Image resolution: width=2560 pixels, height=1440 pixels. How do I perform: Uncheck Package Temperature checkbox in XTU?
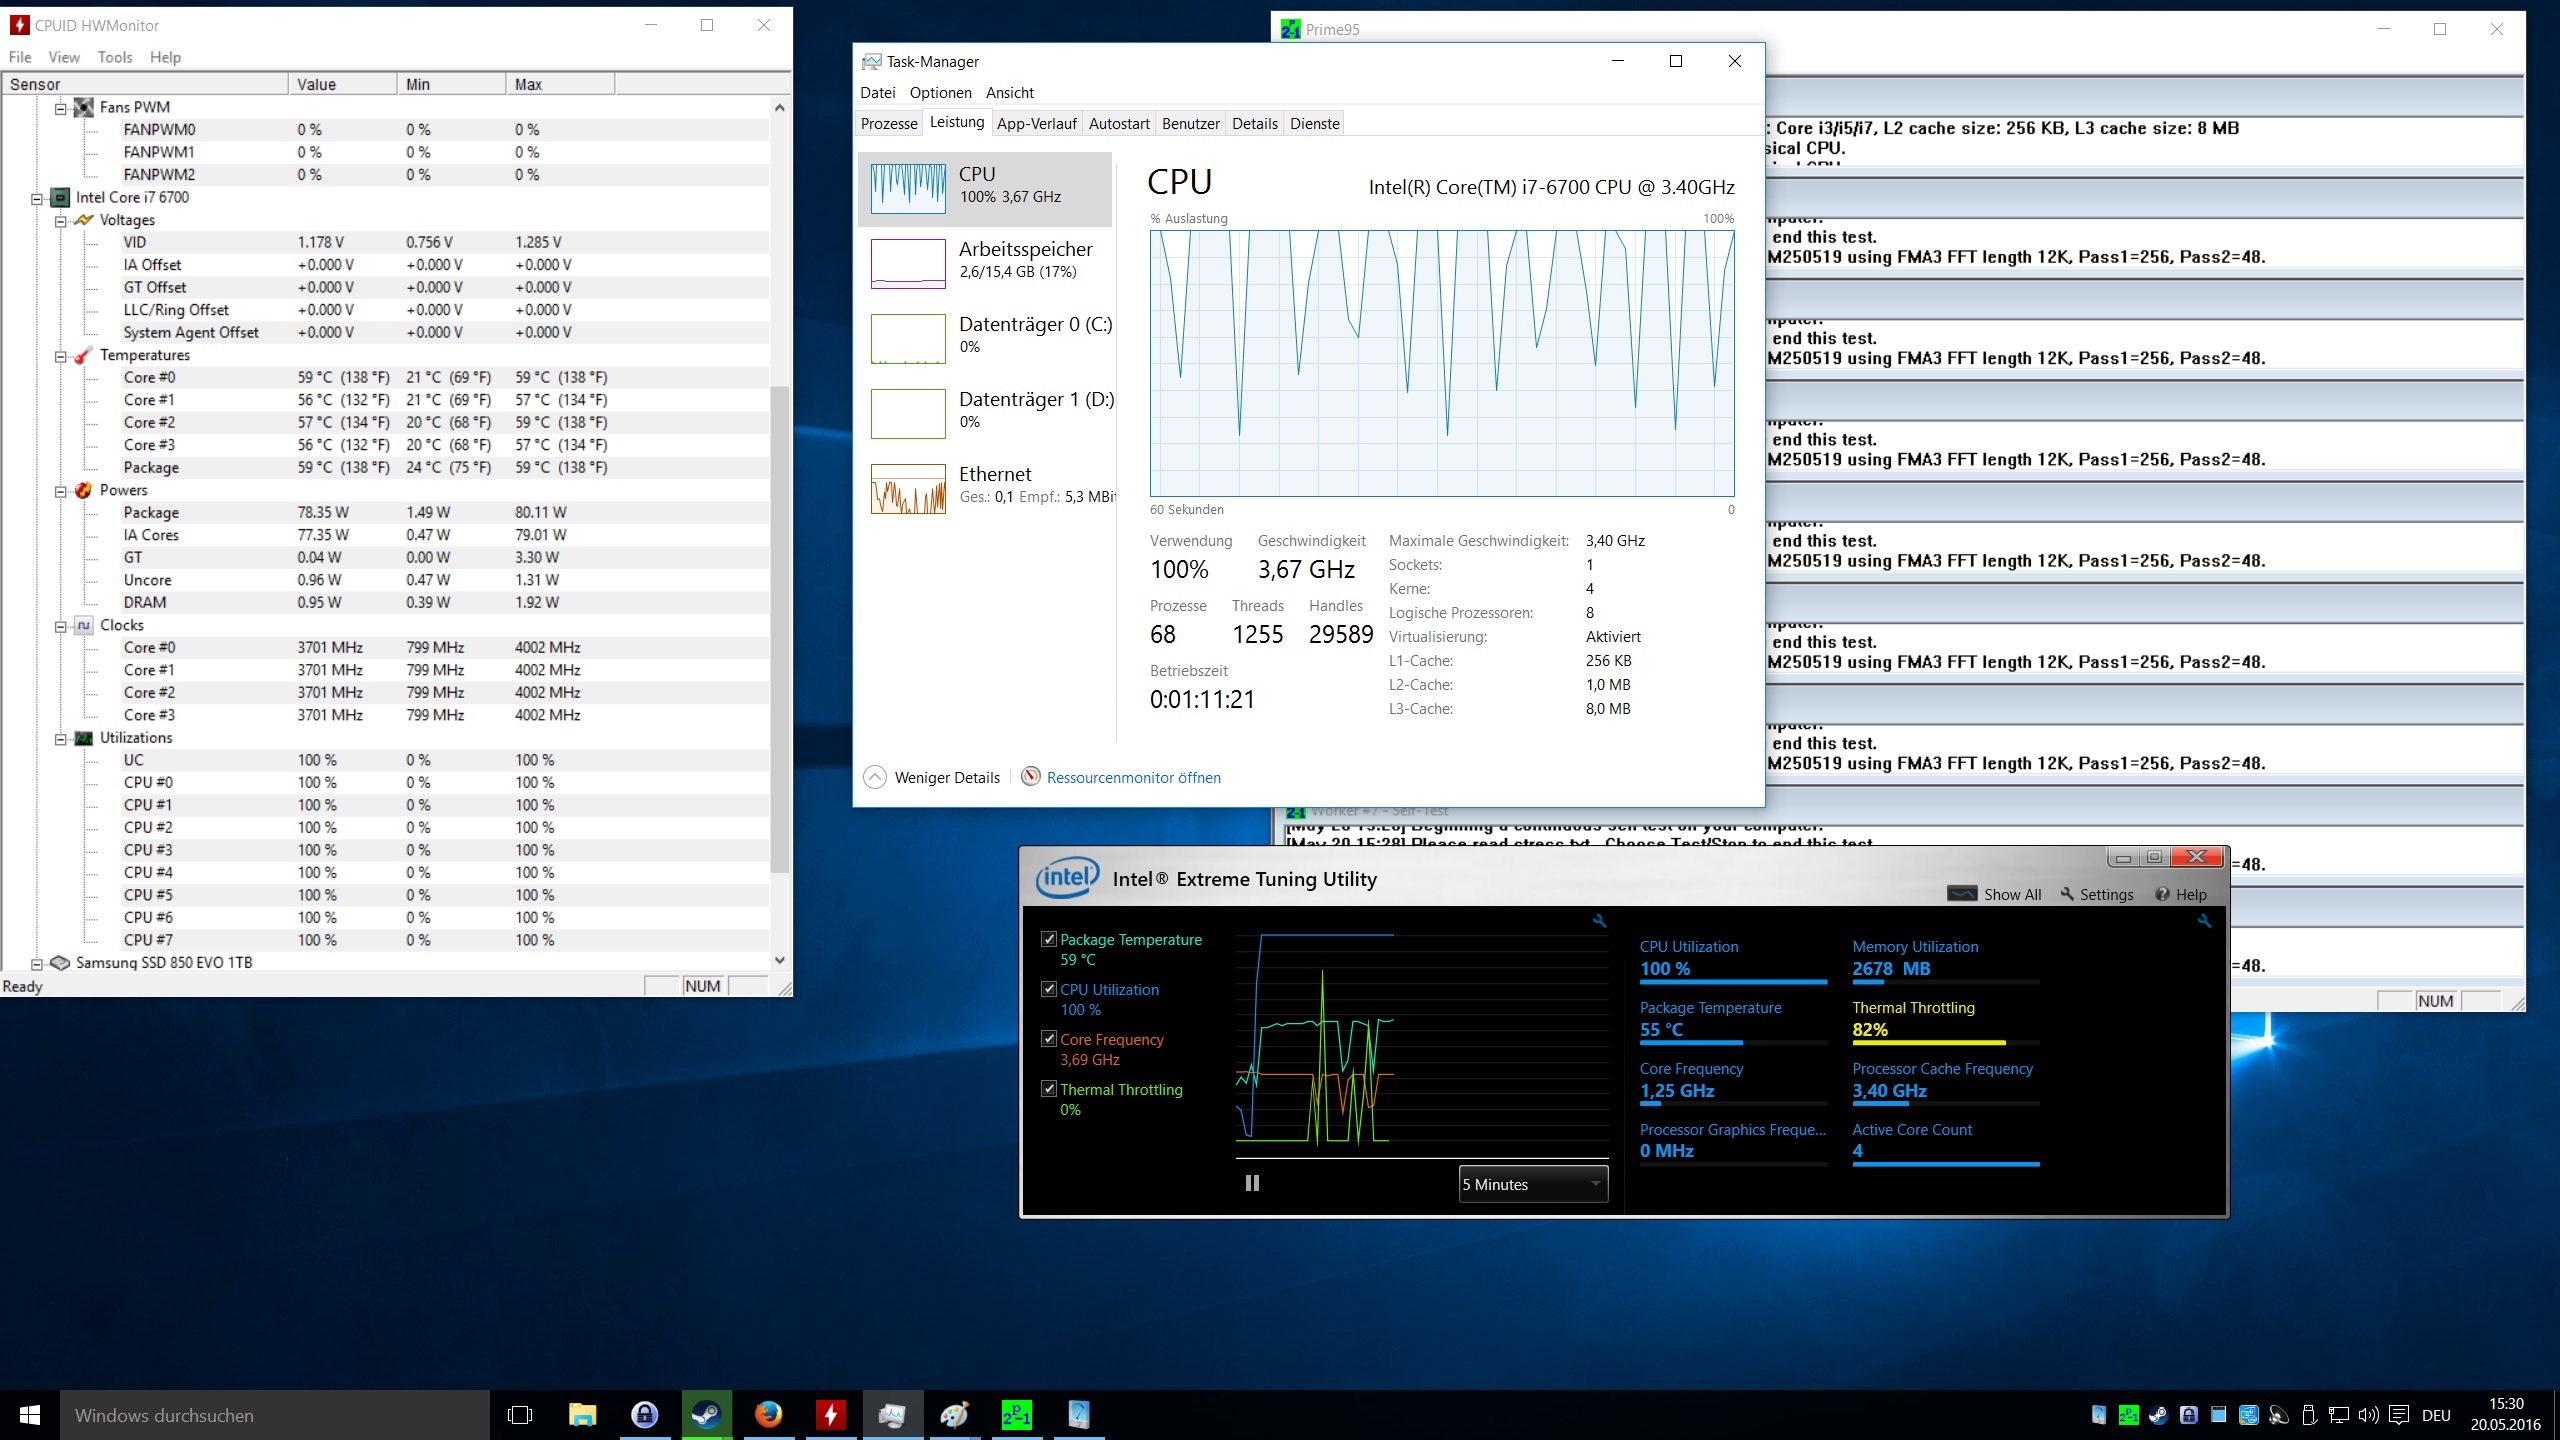[1049, 939]
